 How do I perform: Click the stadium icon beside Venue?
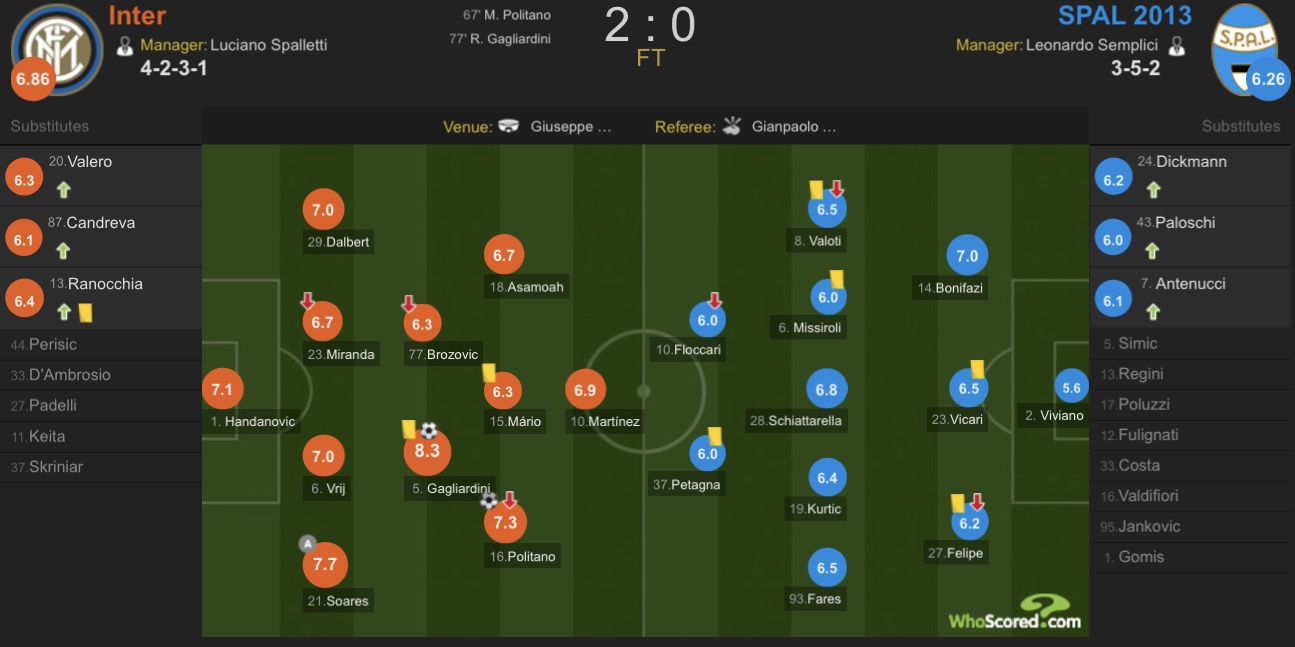coord(509,126)
